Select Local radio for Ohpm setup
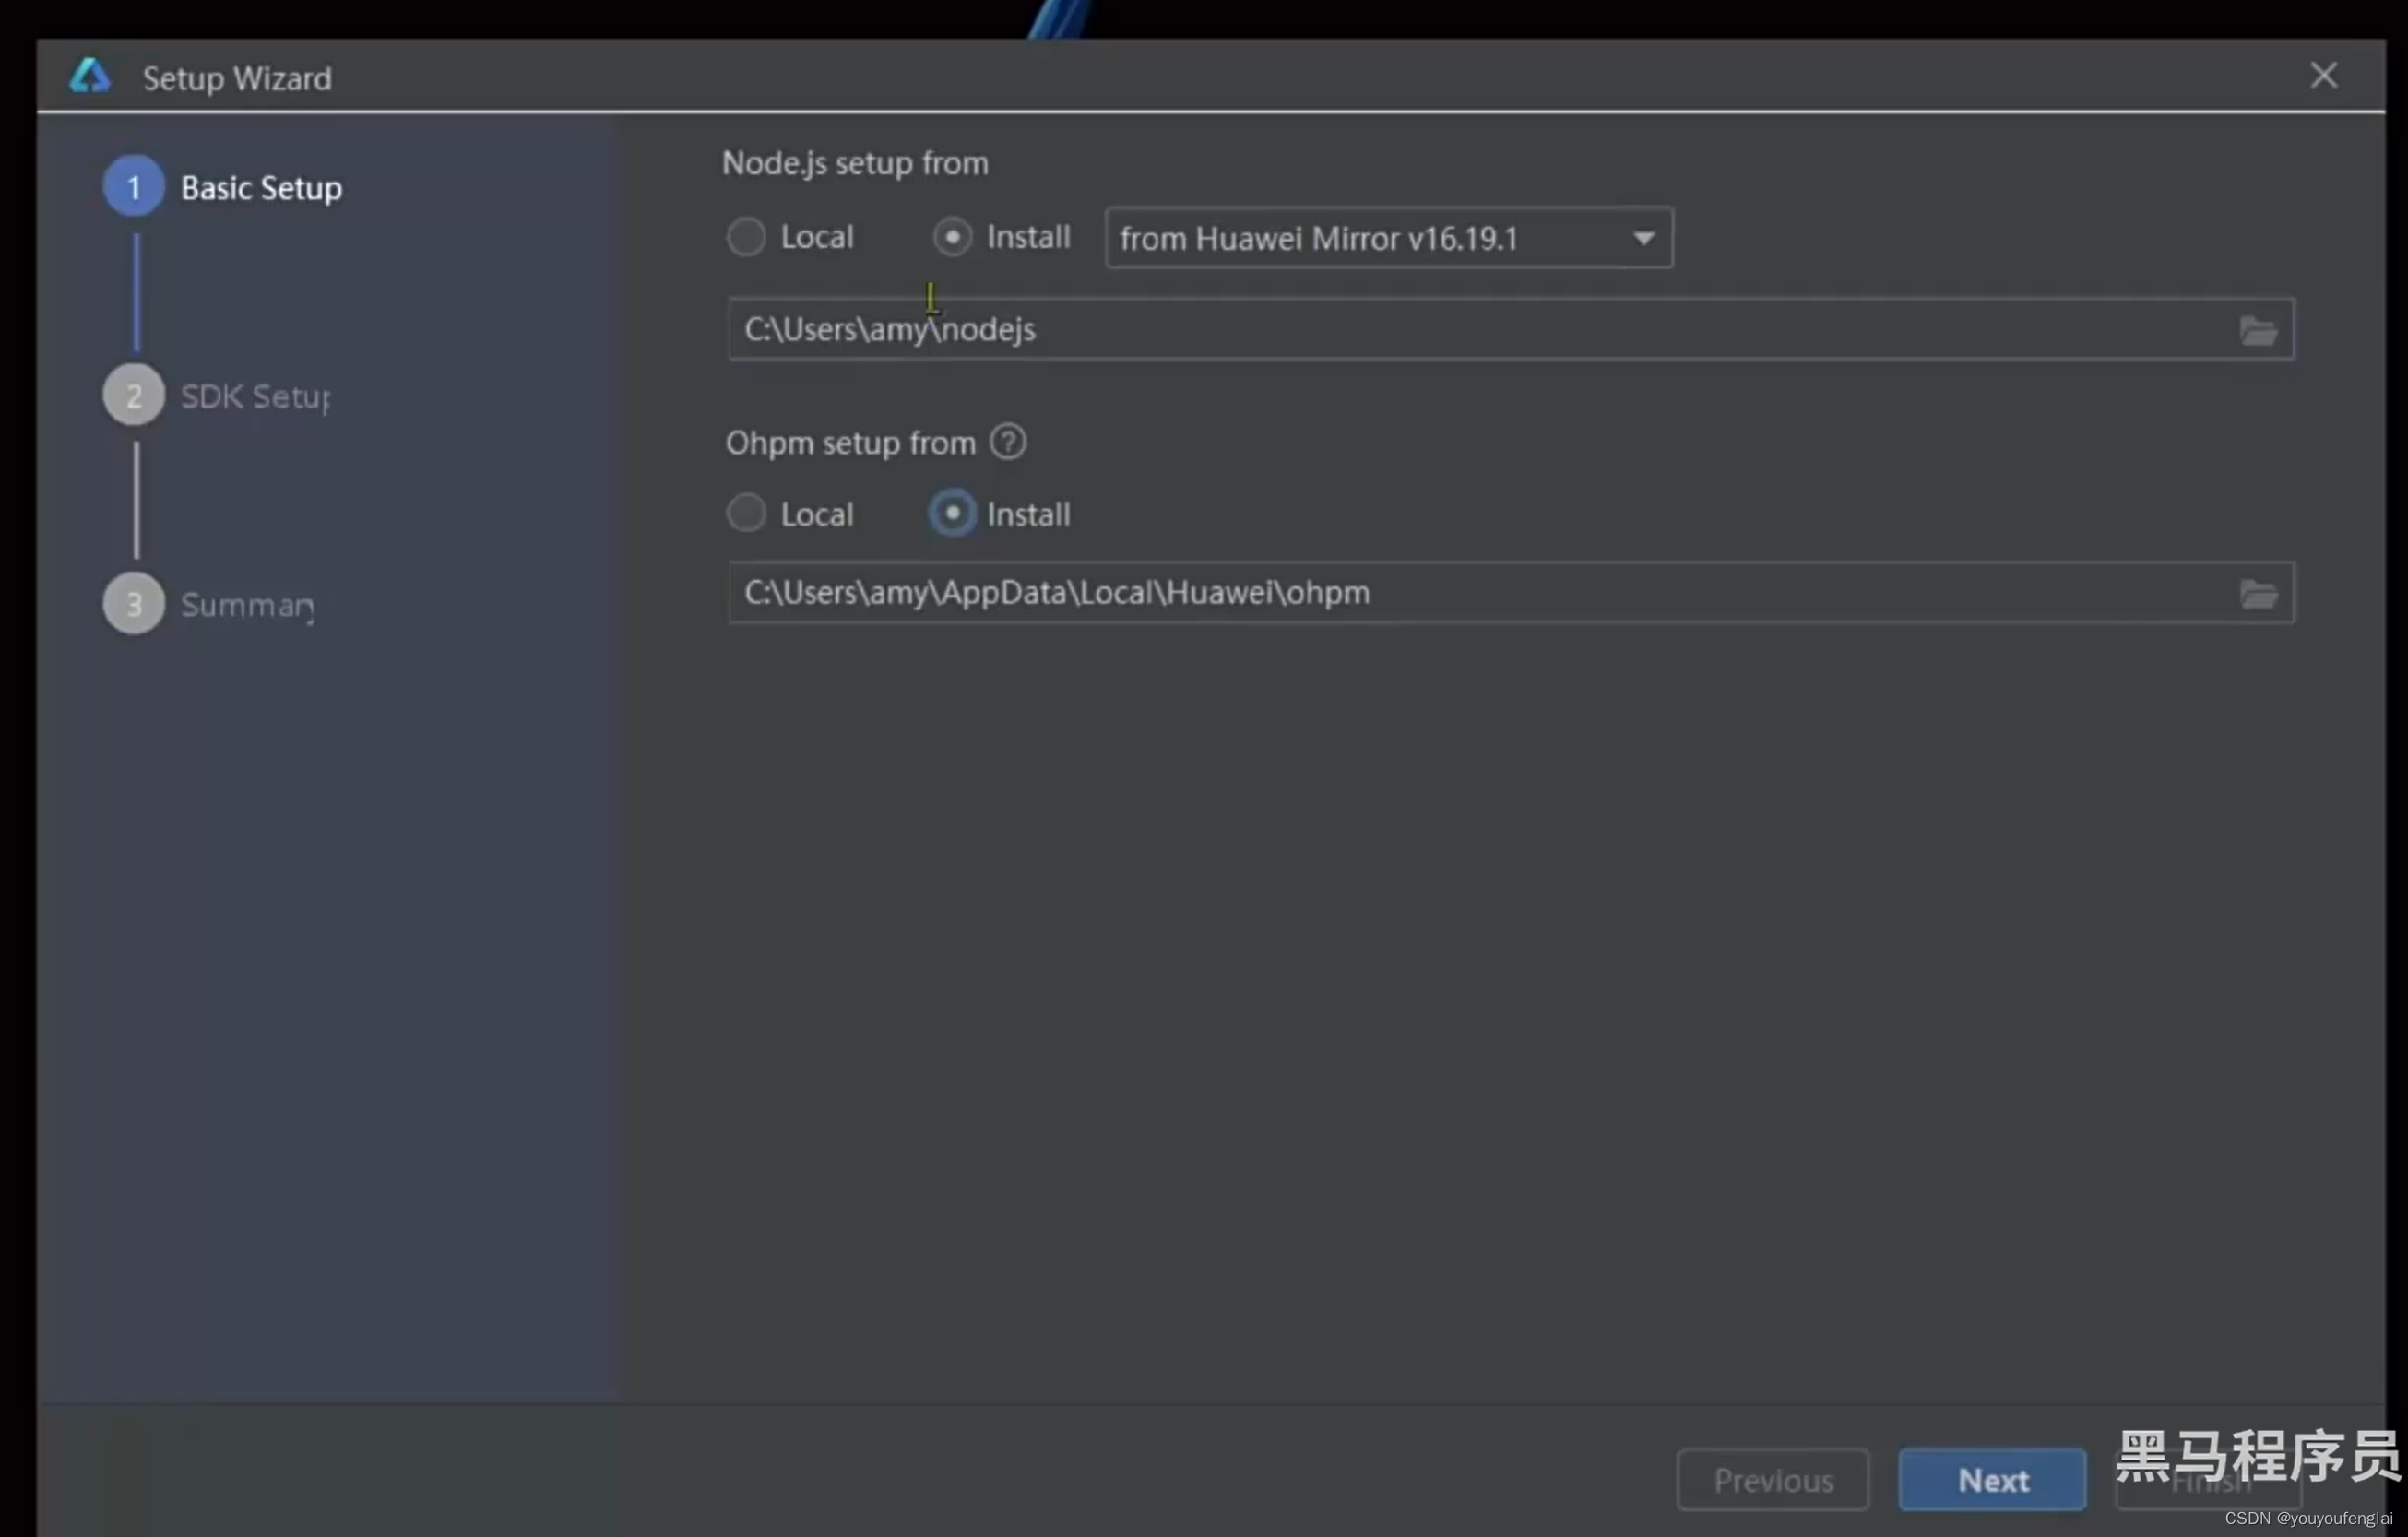This screenshot has height=1537, width=2408. pos(746,514)
